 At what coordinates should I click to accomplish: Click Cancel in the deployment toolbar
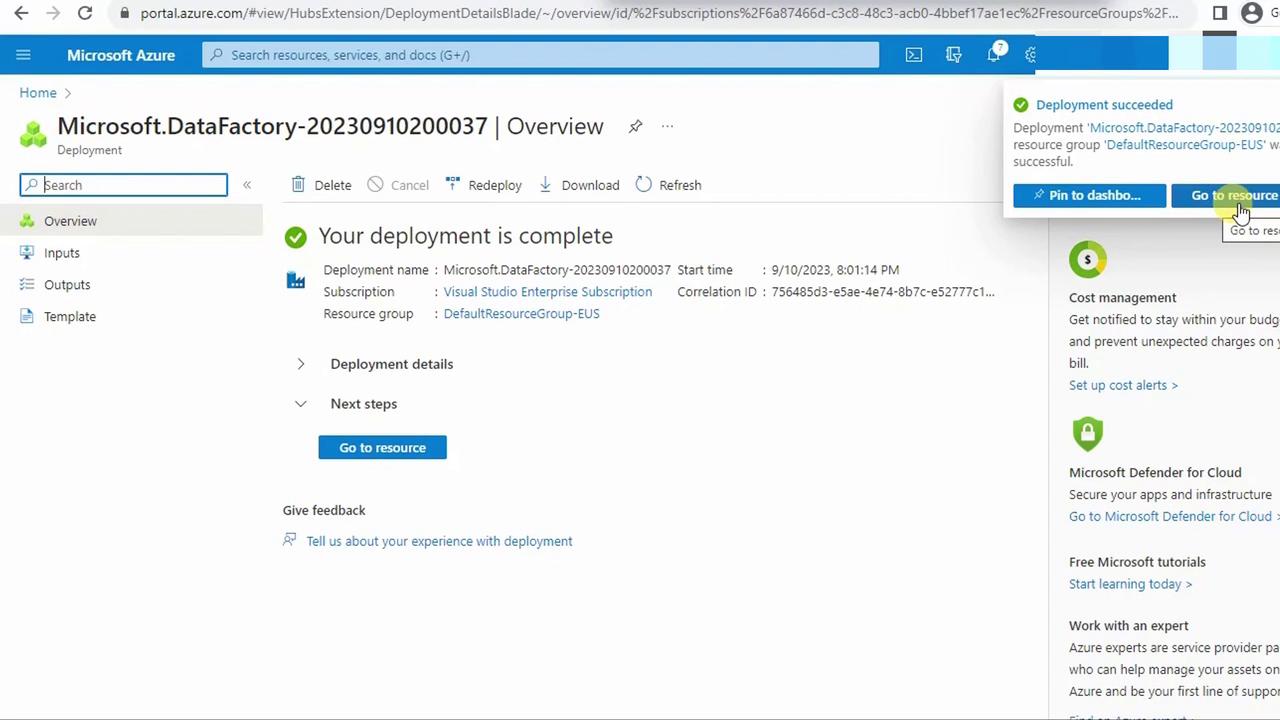[x=398, y=185]
